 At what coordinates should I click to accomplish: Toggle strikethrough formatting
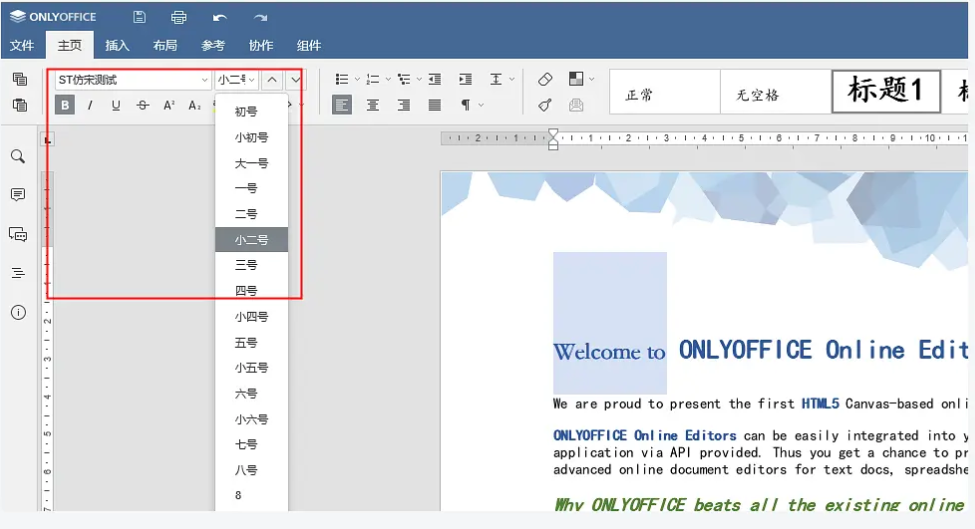coord(142,105)
